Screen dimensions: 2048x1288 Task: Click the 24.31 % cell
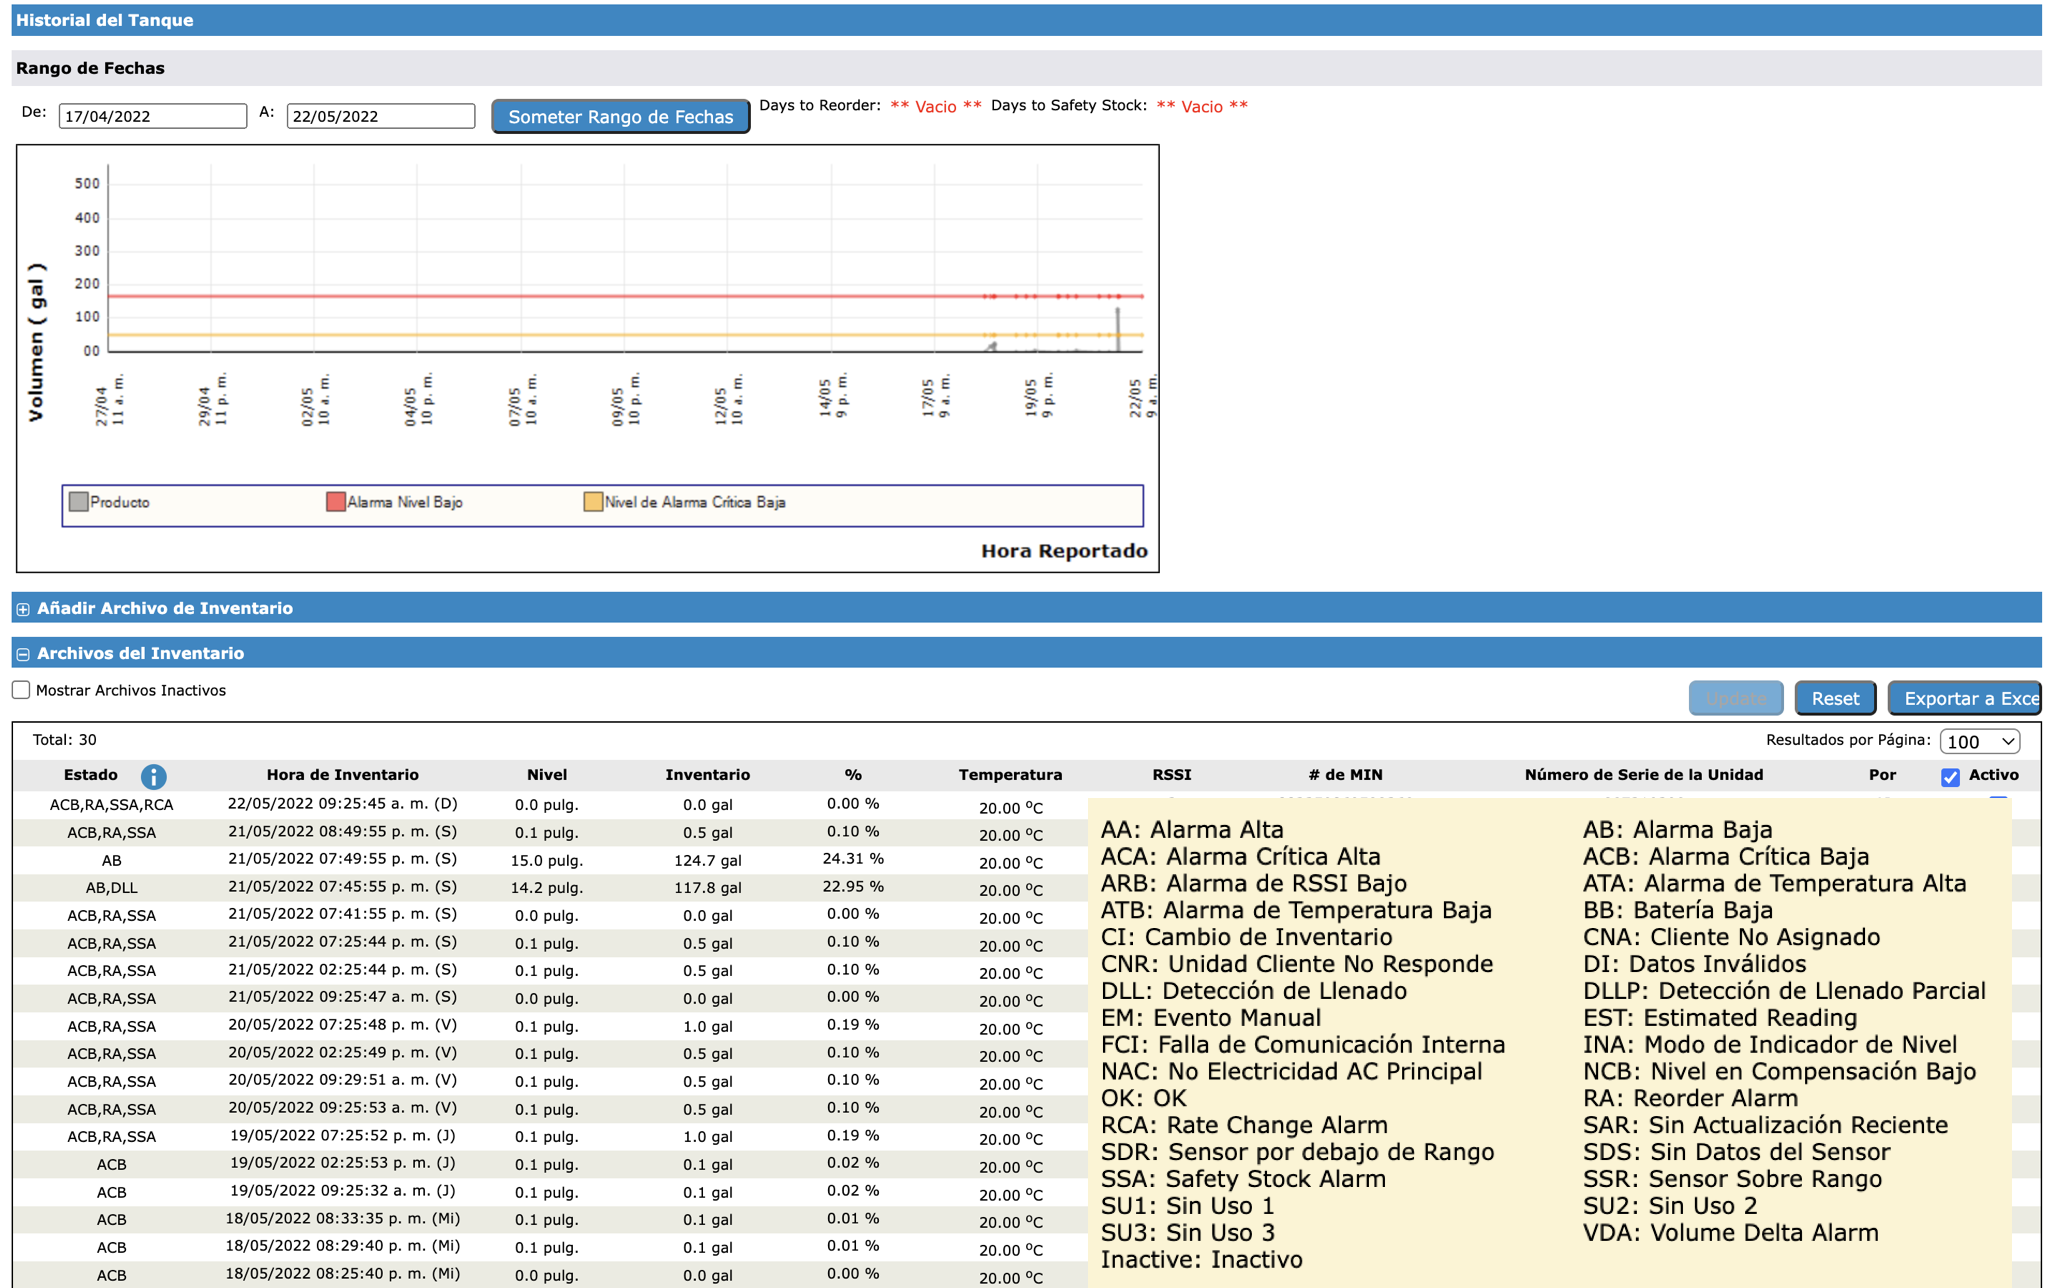pyautogui.click(x=853, y=859)
